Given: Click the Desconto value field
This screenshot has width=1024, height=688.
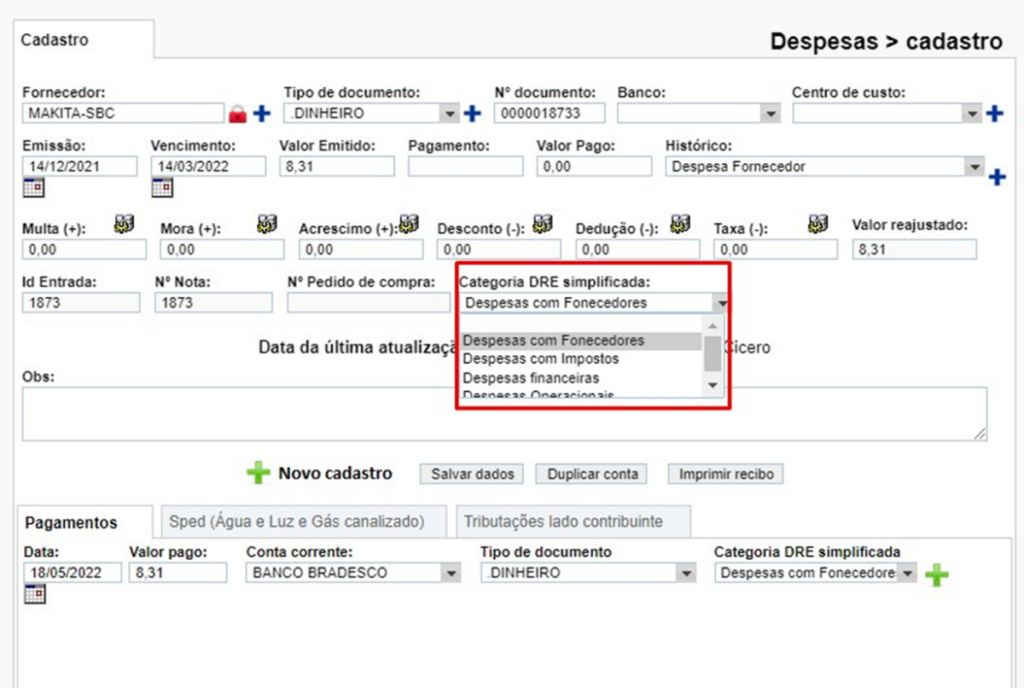Looking at the screenshot, I should 499,250.
